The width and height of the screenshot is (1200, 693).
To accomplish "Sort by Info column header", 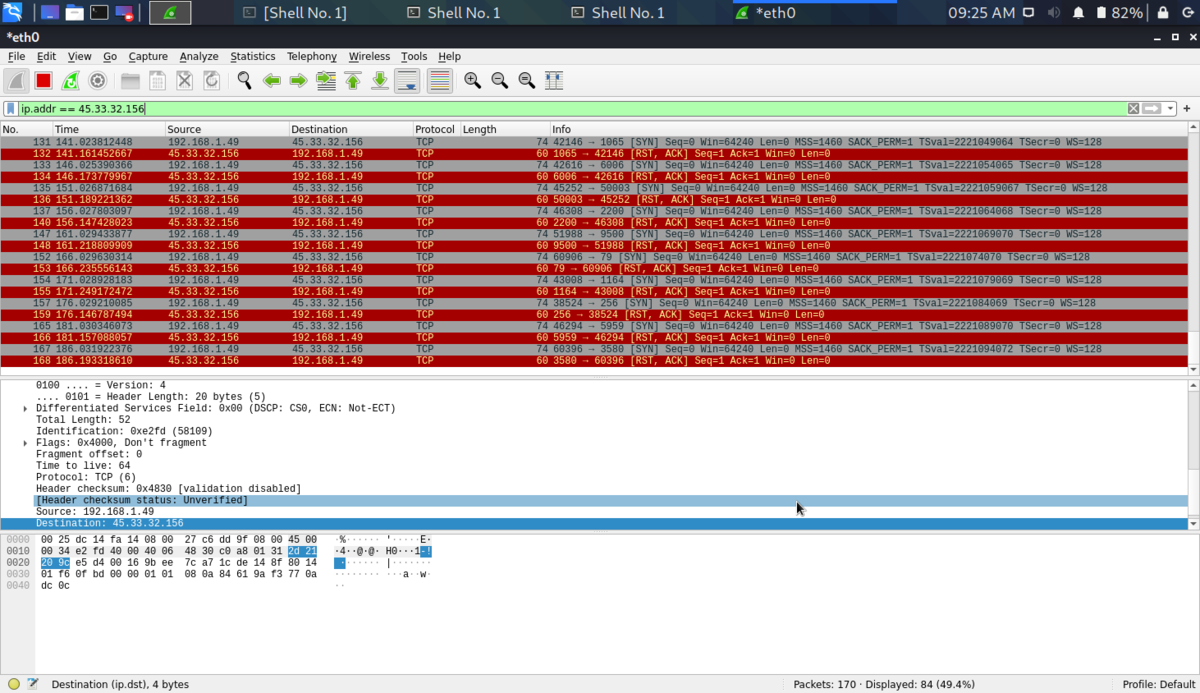I will point(868,130).
